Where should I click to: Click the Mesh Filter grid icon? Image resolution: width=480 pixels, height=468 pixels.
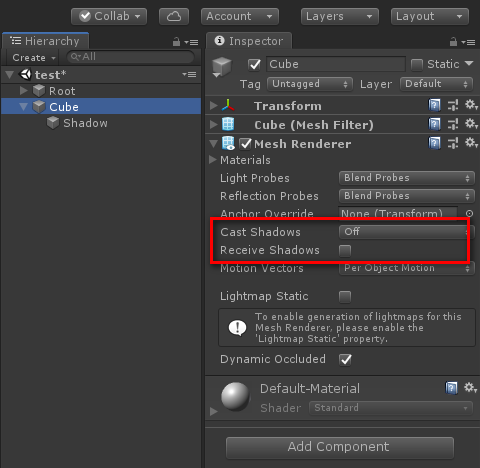pos(228,124)
